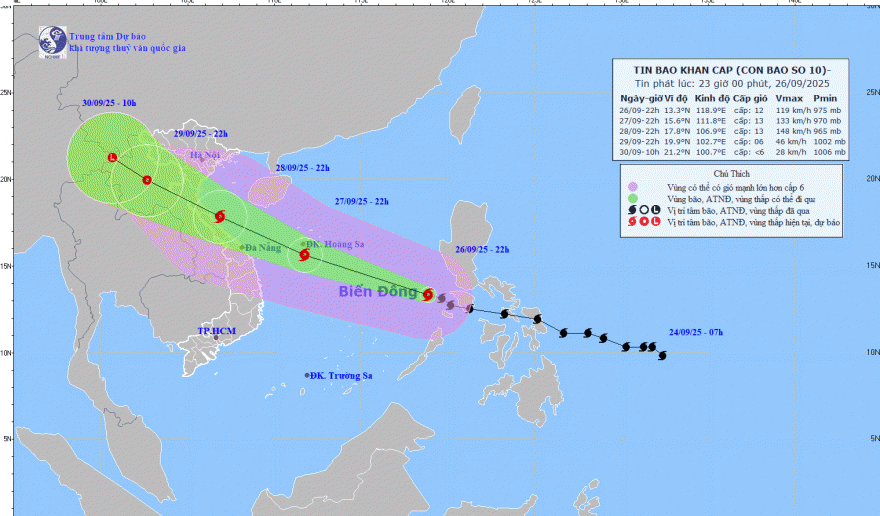Click the Đà Nẵng city dot marker

[x=242, y=247]
